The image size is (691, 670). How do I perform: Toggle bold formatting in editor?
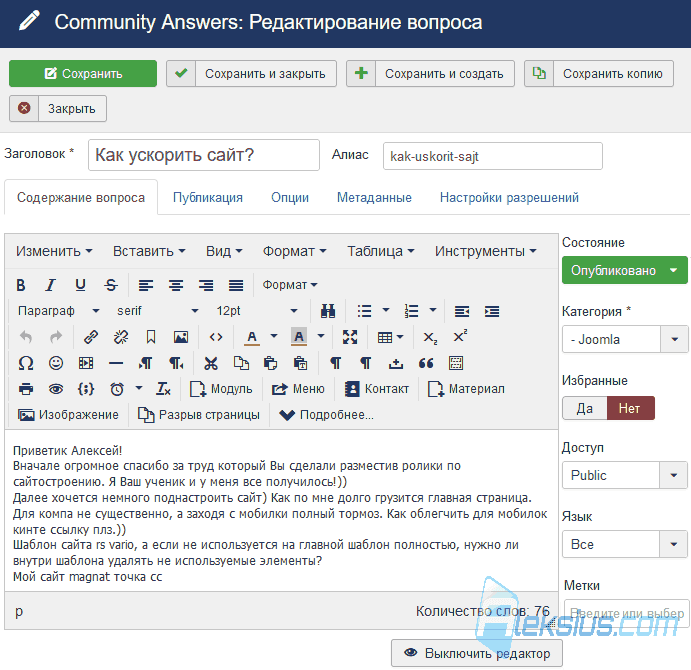(20, 285)
